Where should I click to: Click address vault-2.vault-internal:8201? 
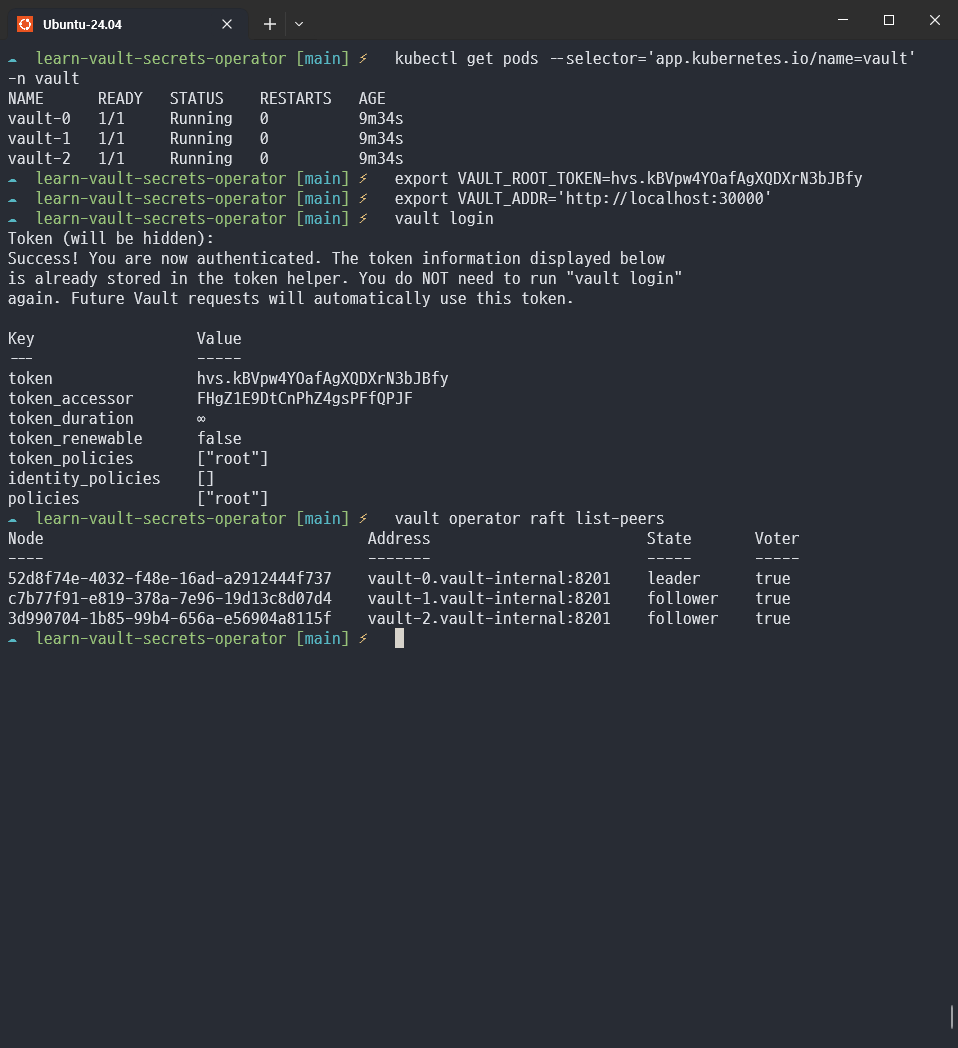(x=489, y=619)
